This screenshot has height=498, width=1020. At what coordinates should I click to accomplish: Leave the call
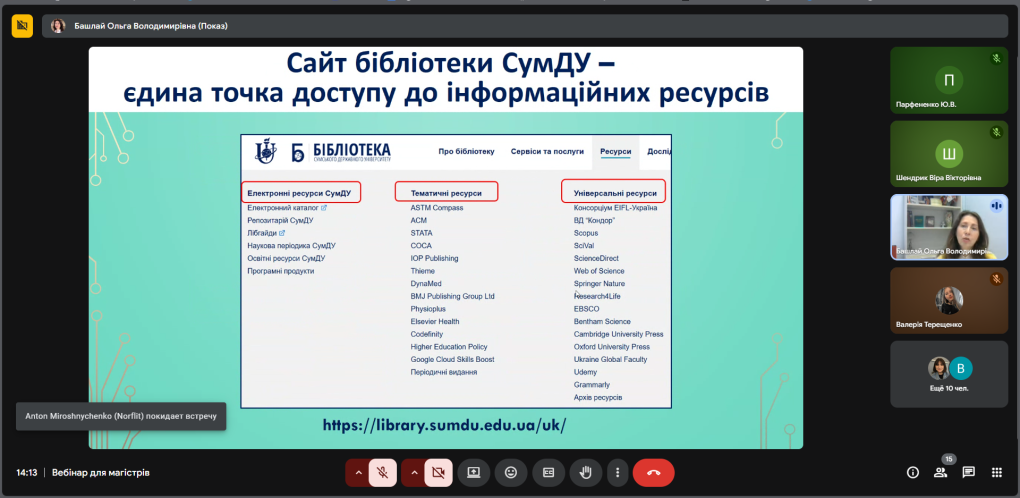pyautogui.click(x=653, y=472)
